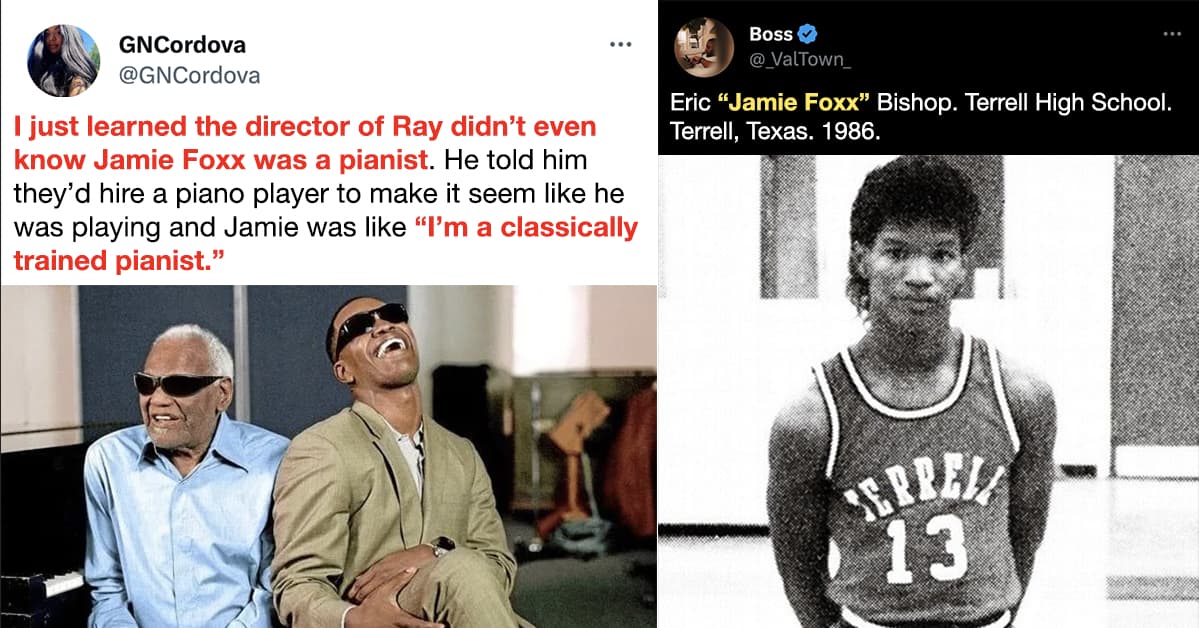Click the Boss account profile picture
The image size is (1199, 628).
(704, 47)
